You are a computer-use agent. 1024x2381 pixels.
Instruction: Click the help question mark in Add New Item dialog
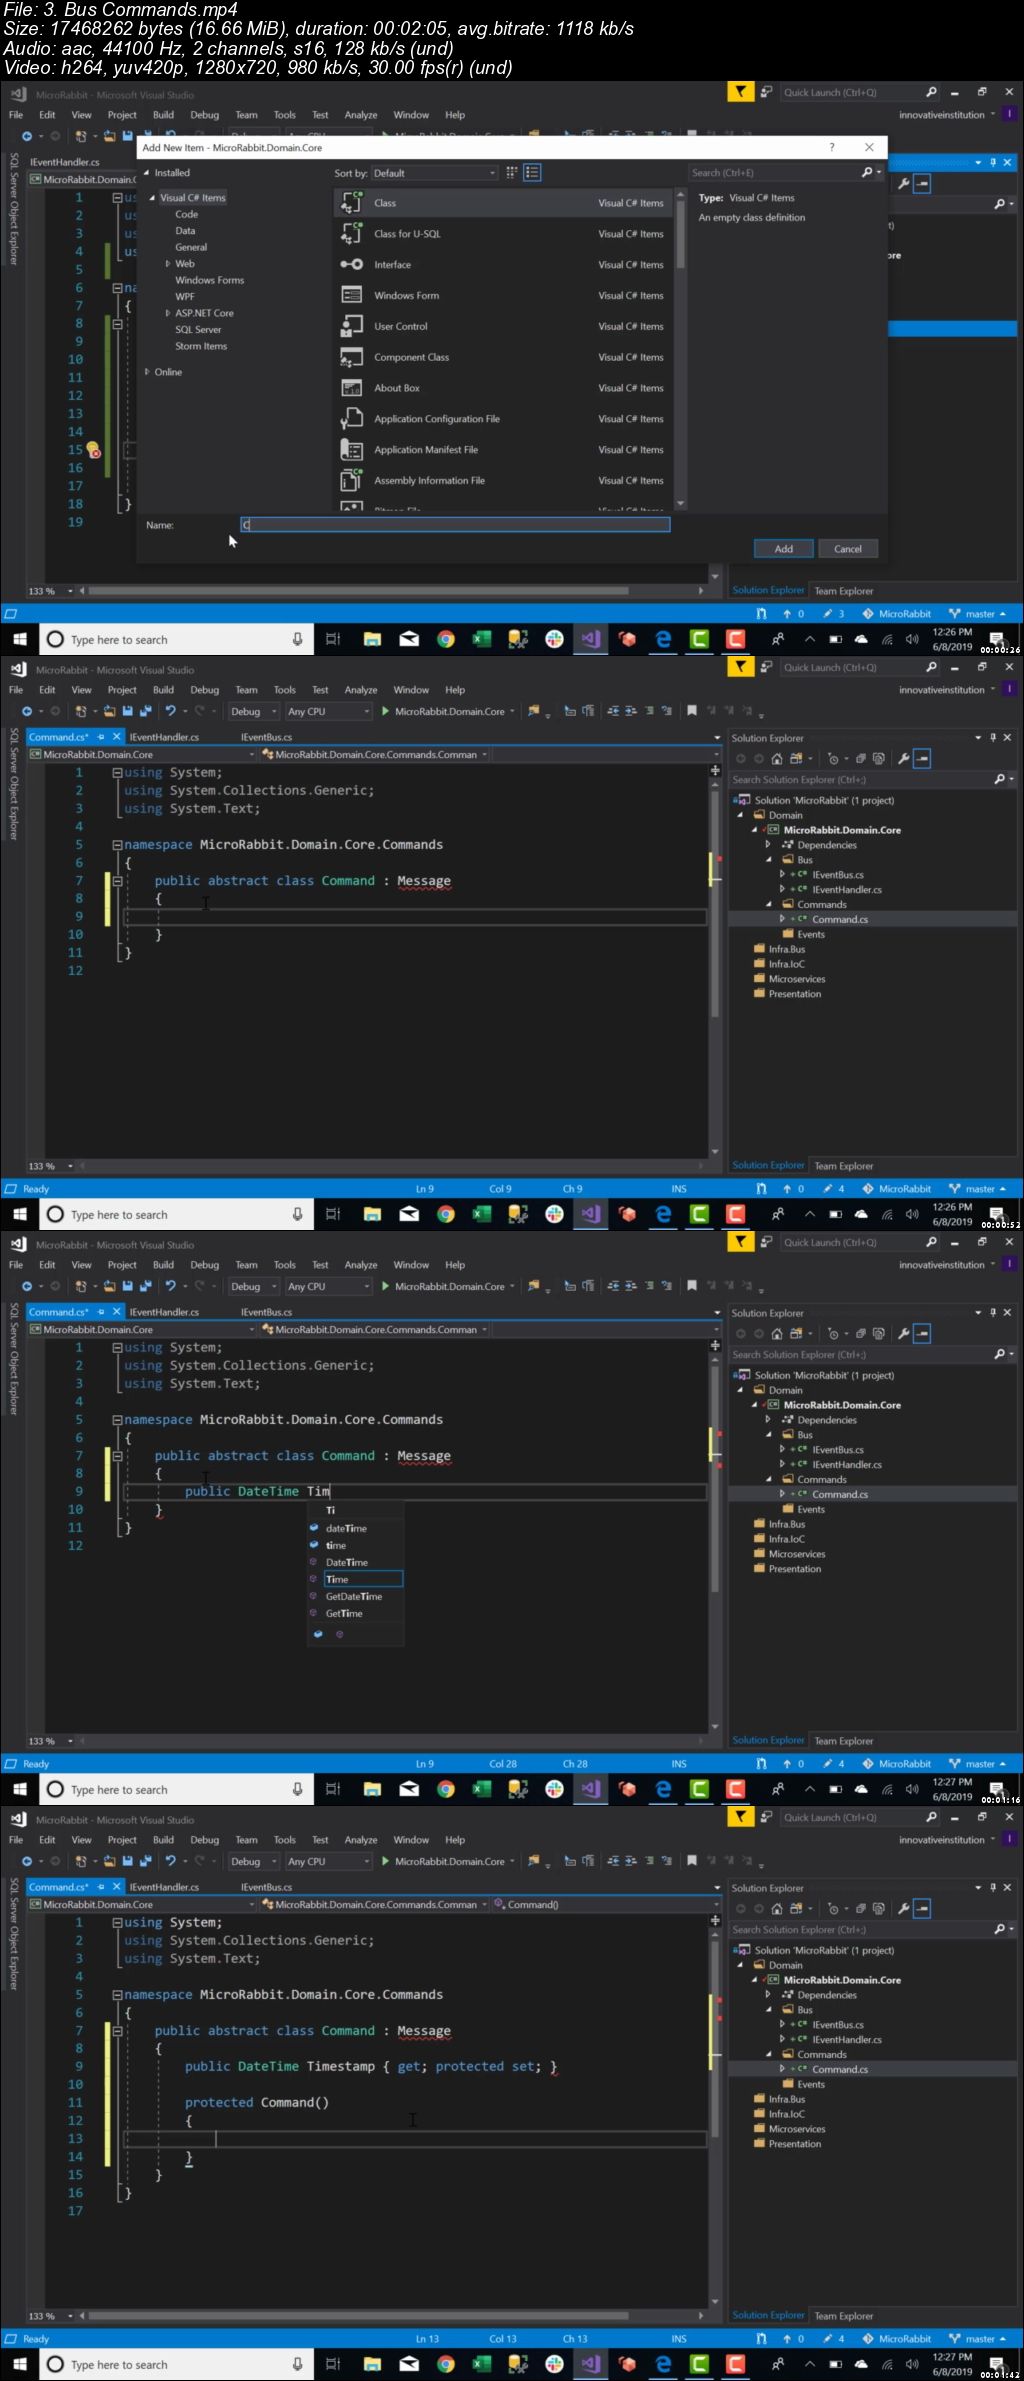tap(832, 147)
